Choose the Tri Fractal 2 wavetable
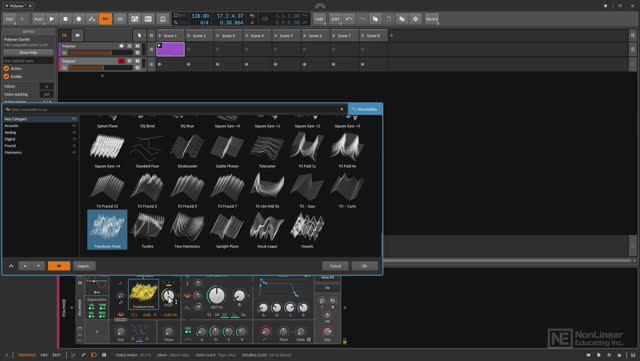This screenshot has height=361, width=640. click(147, 190)
